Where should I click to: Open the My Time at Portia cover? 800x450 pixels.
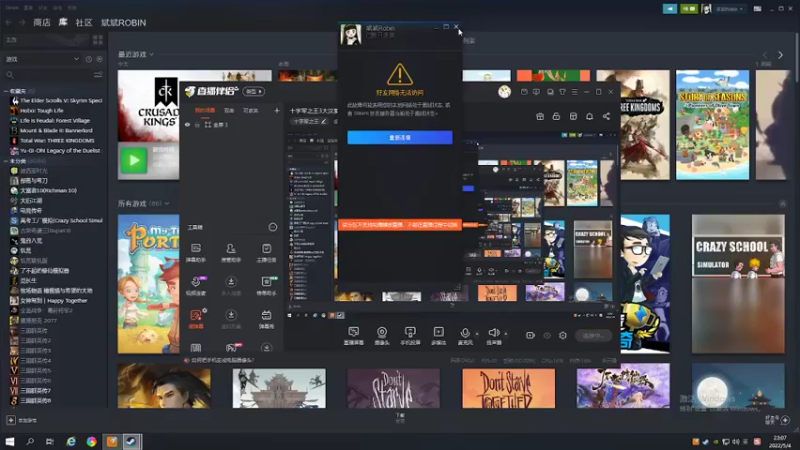[148, 284]
